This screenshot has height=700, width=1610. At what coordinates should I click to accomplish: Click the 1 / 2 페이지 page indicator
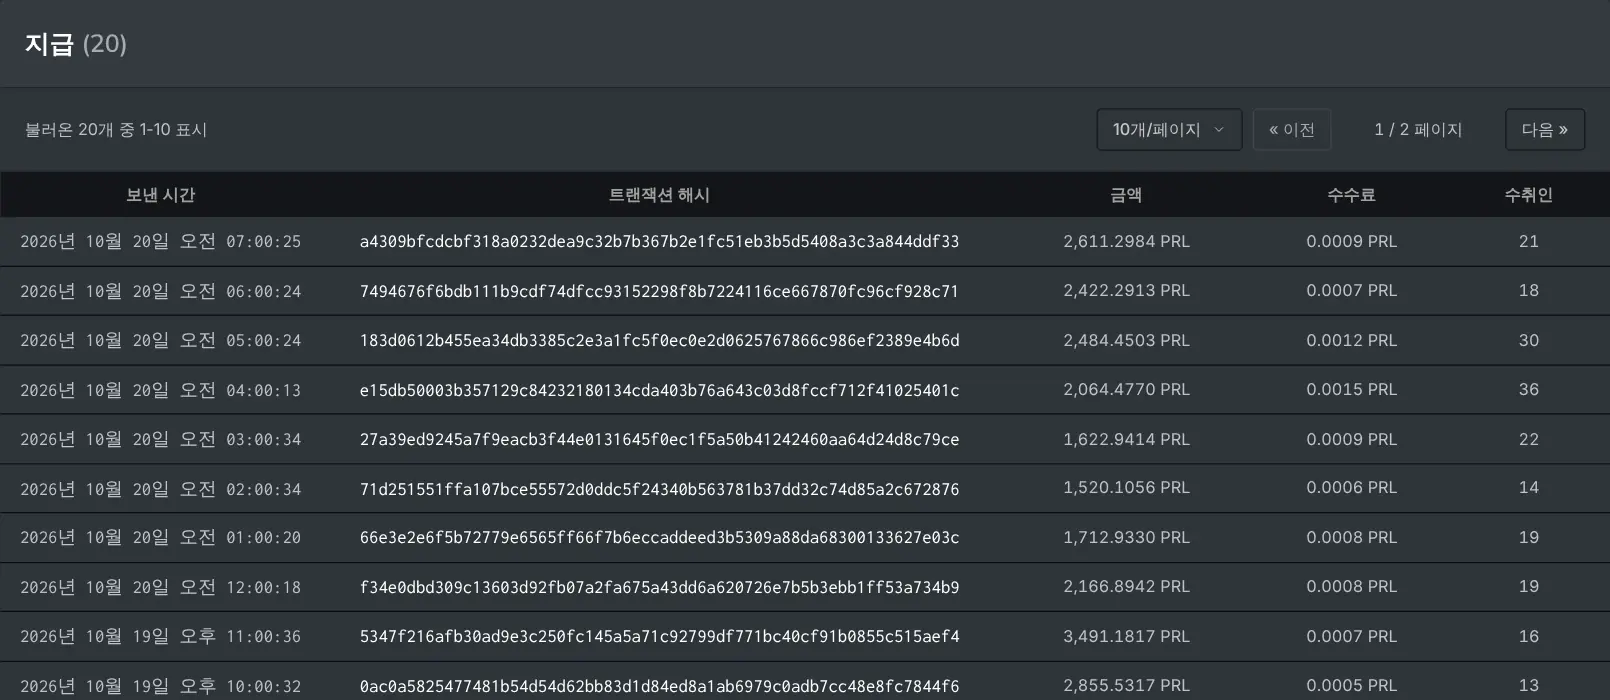click(x=1418, y=130)
